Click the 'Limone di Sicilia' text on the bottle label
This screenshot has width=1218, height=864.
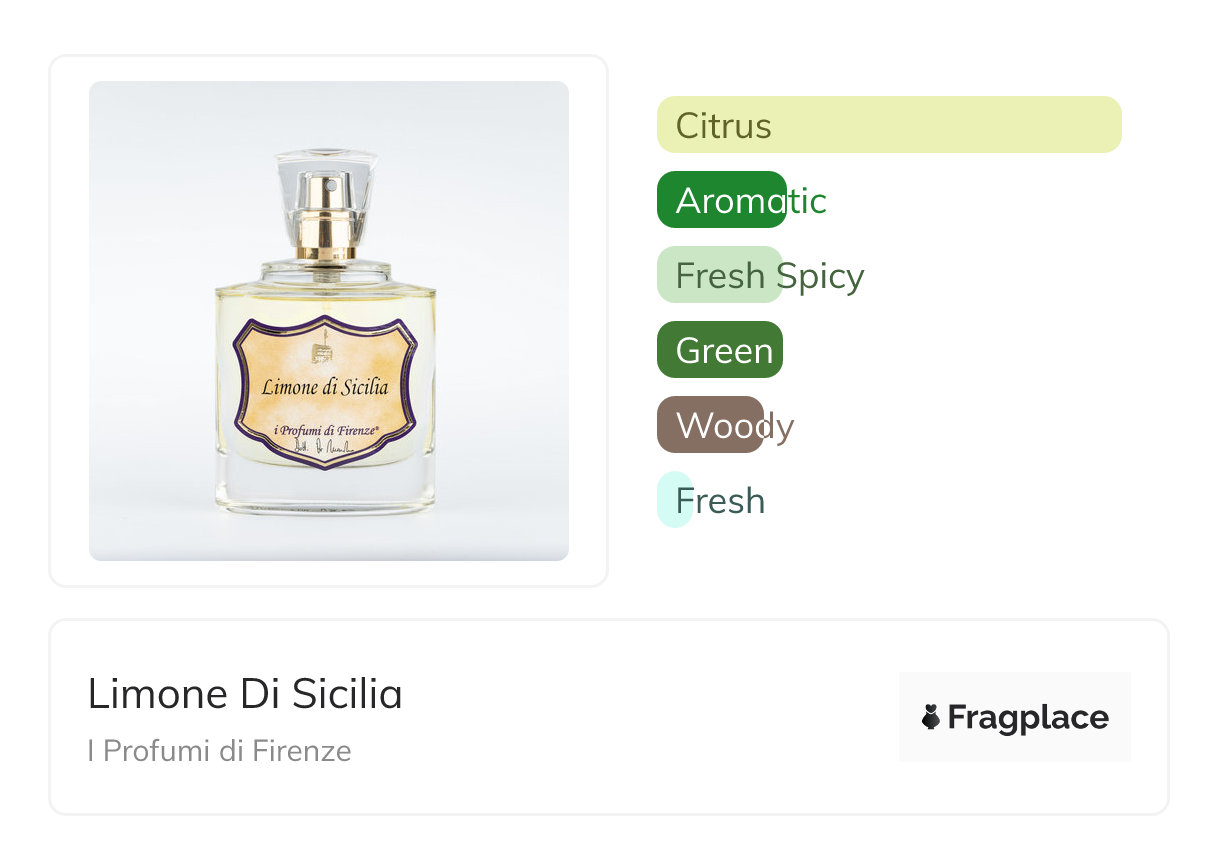(x=325, y=387)
